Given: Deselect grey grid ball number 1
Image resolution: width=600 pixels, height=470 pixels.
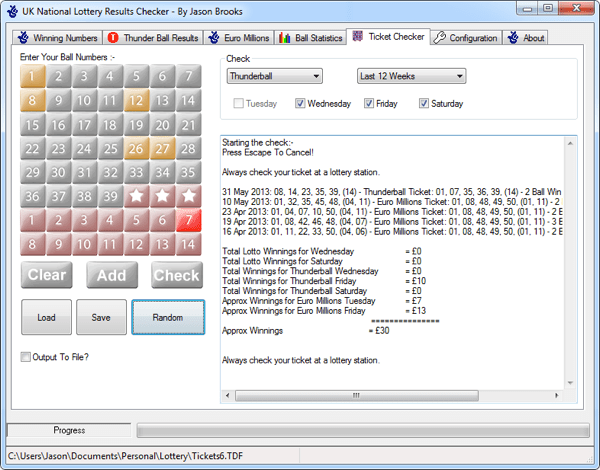Looking at the screenshot, I should tap(33, 76).
